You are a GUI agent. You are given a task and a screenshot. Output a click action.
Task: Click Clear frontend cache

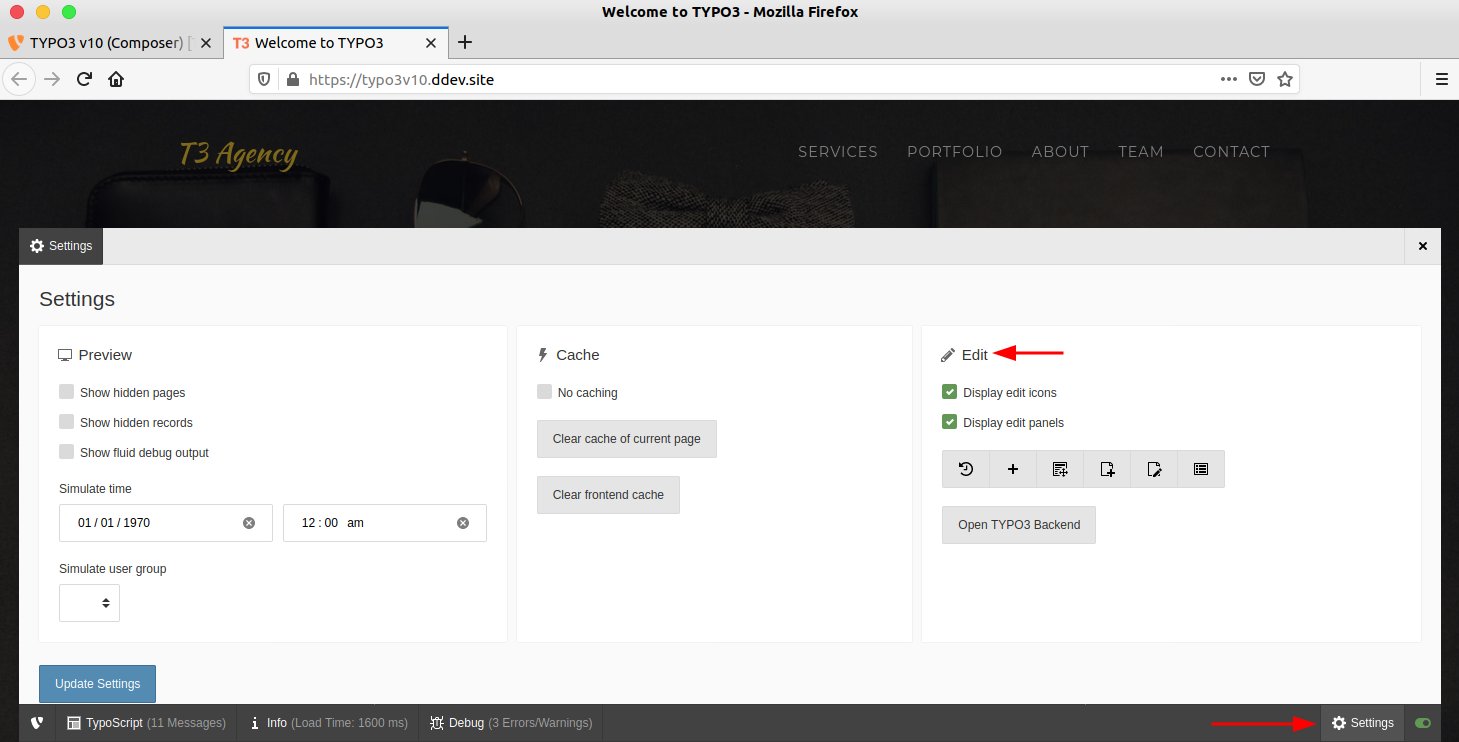pos(608,494)
